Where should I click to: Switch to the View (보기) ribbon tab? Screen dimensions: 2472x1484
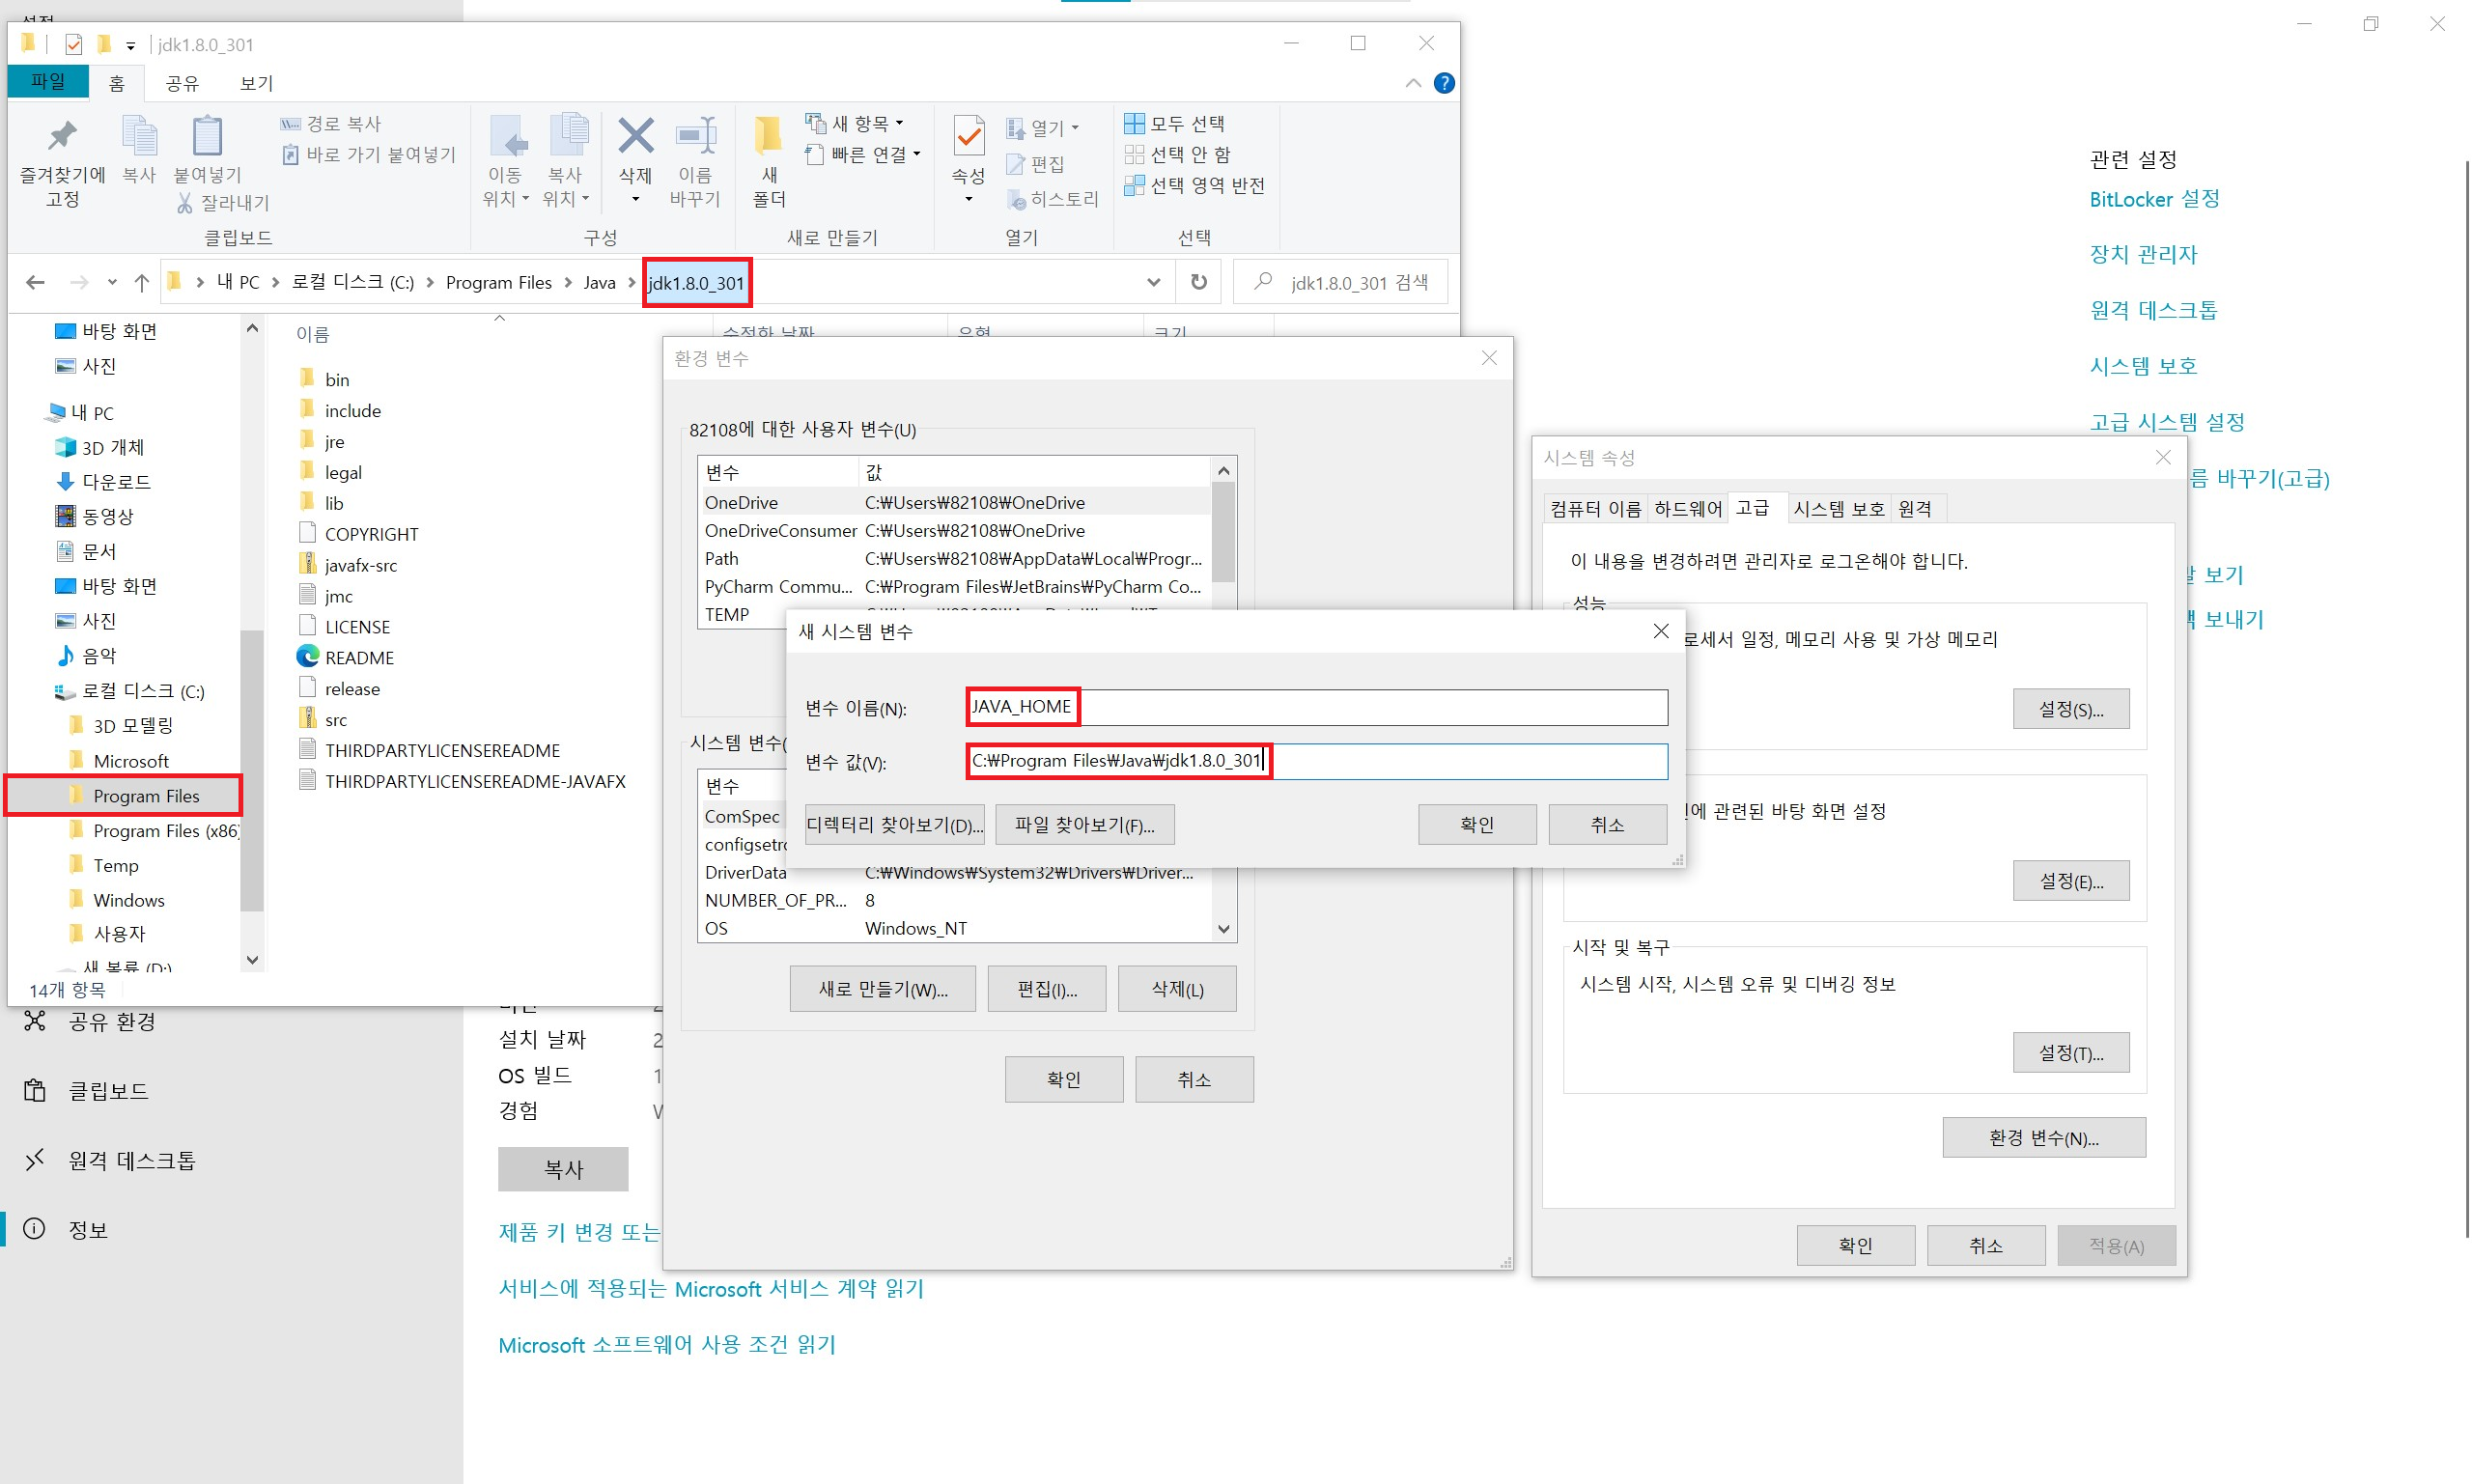coord(256,83)
